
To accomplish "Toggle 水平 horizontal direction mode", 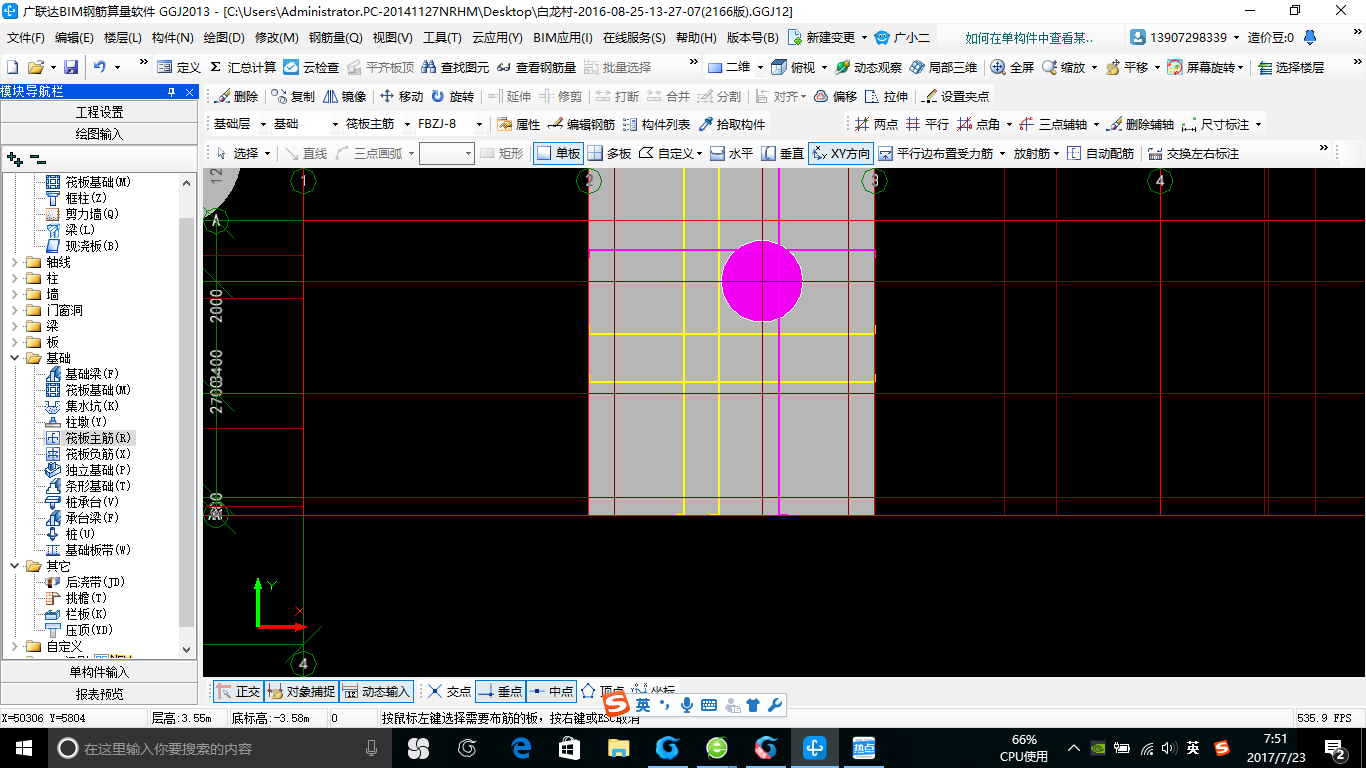I will coord(731,153).
